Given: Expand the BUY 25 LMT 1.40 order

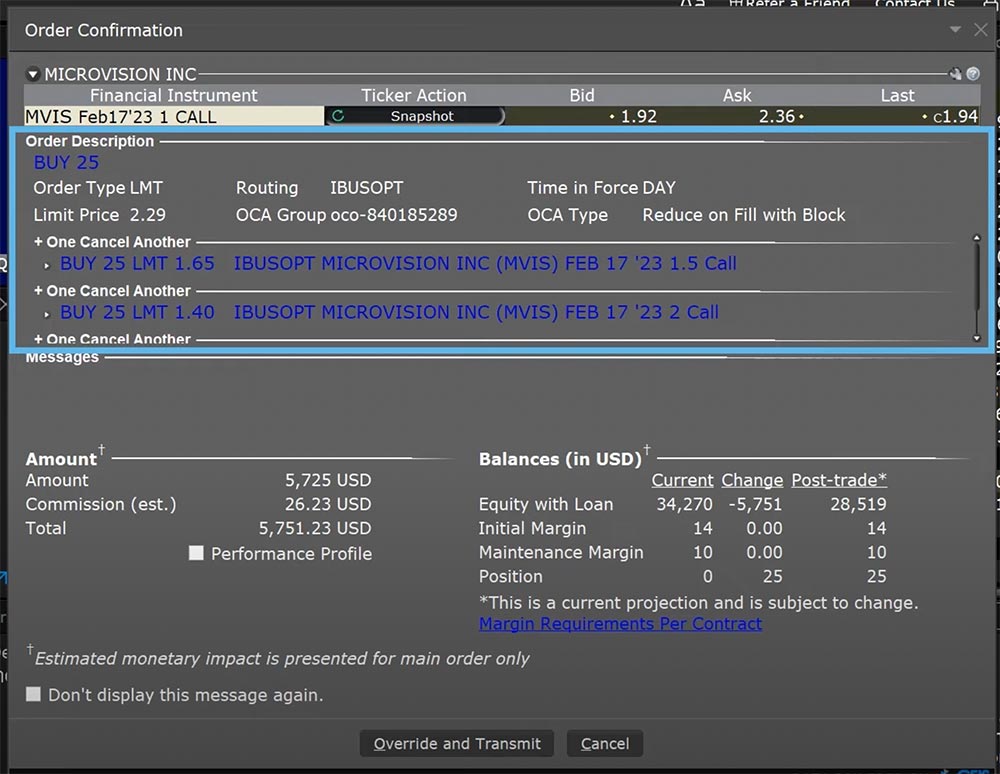Looking at the screenshot, I should tap(47, 314).
